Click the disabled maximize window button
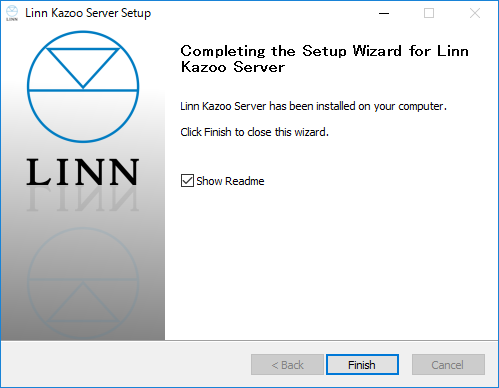 [429, 13]
